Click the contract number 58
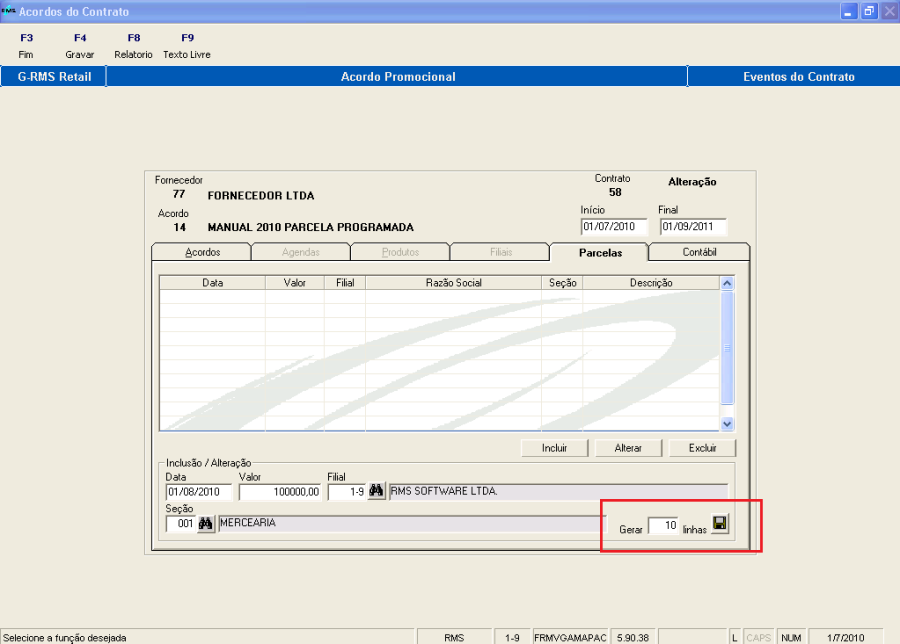 point(615,192)
